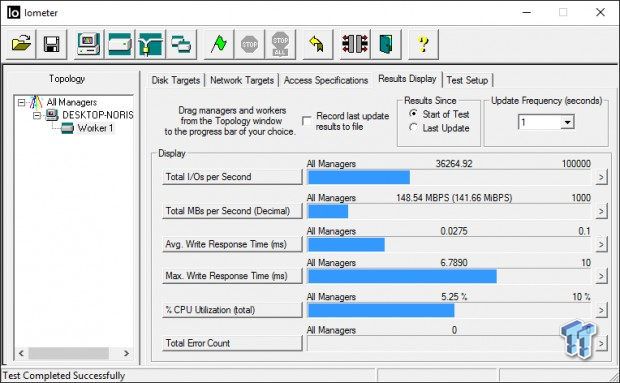Switch to Network Targets tab
Screen dimensions: 620x383
[242, 80]
